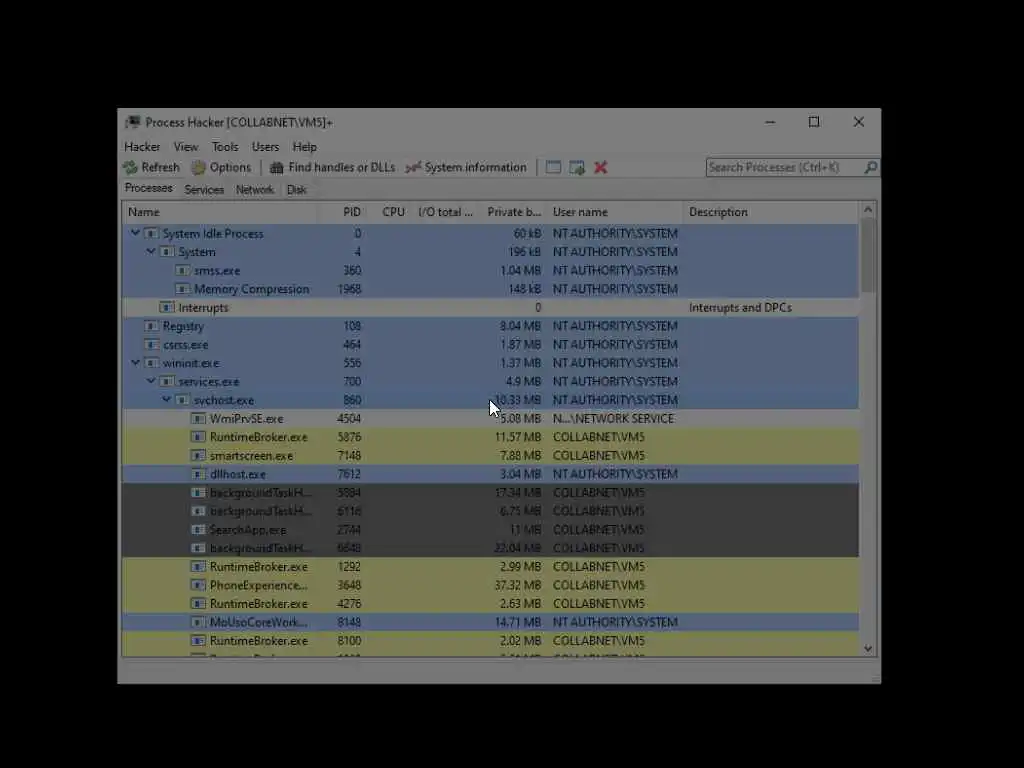Screen dimensions: 1024x768
Task: Open Find handles or DLLs
Action: [332, 168]
